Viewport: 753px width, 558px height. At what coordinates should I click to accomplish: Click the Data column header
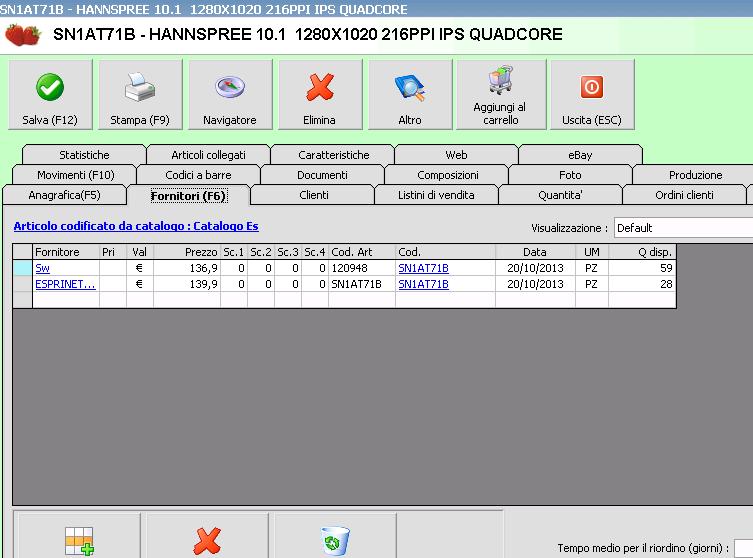[x=535, y=252]
